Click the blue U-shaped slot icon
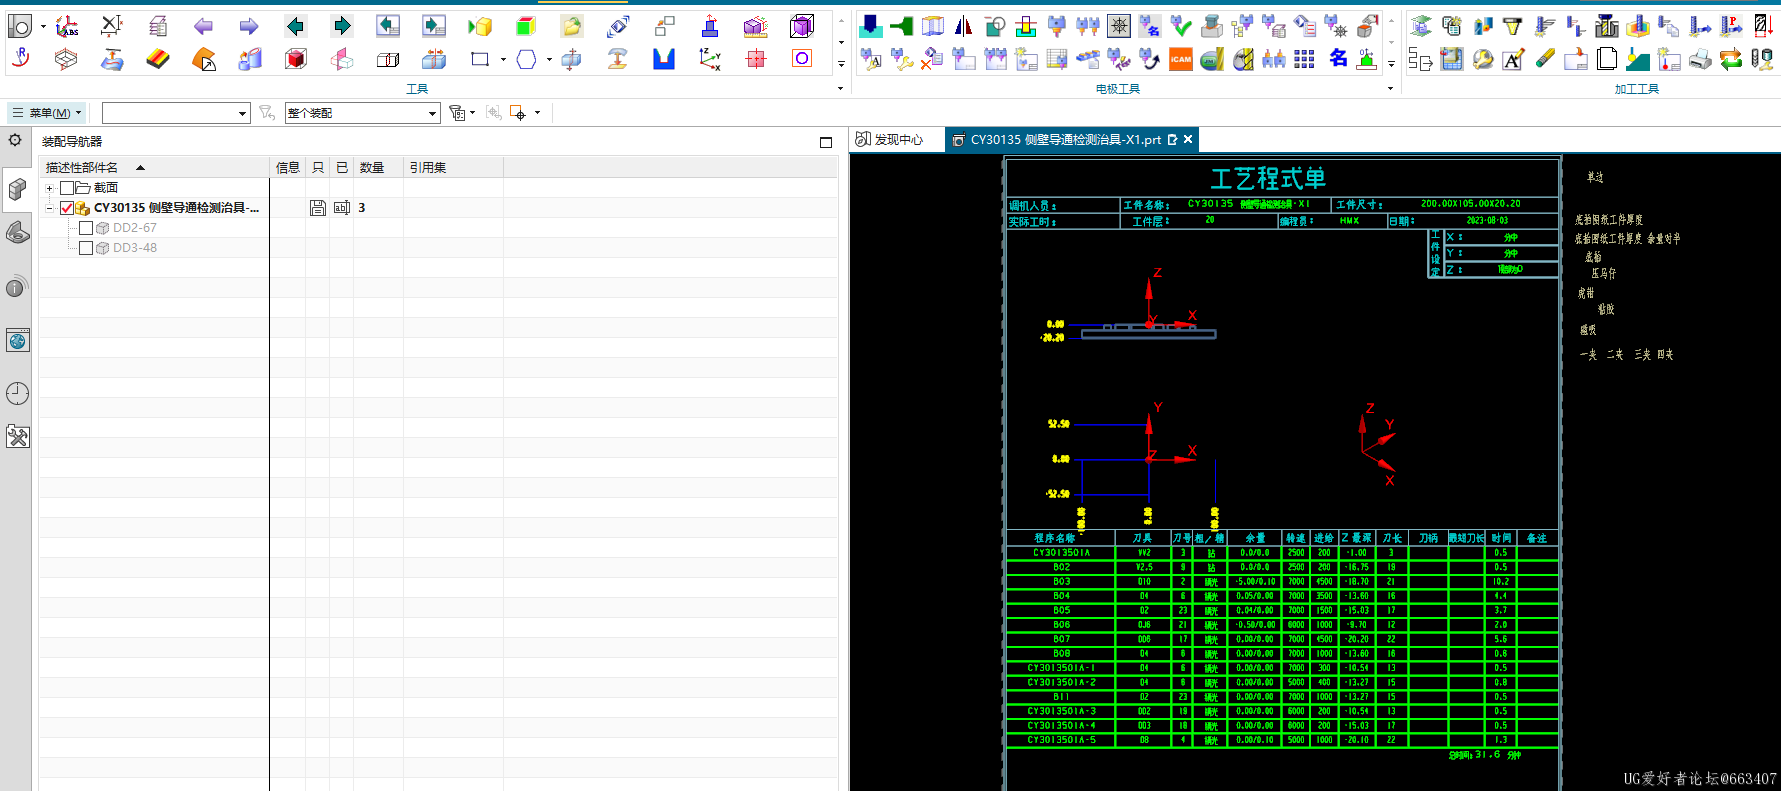Image resolution: width=1781 pixels, height=791 pixels. click(x=664, y=60)
